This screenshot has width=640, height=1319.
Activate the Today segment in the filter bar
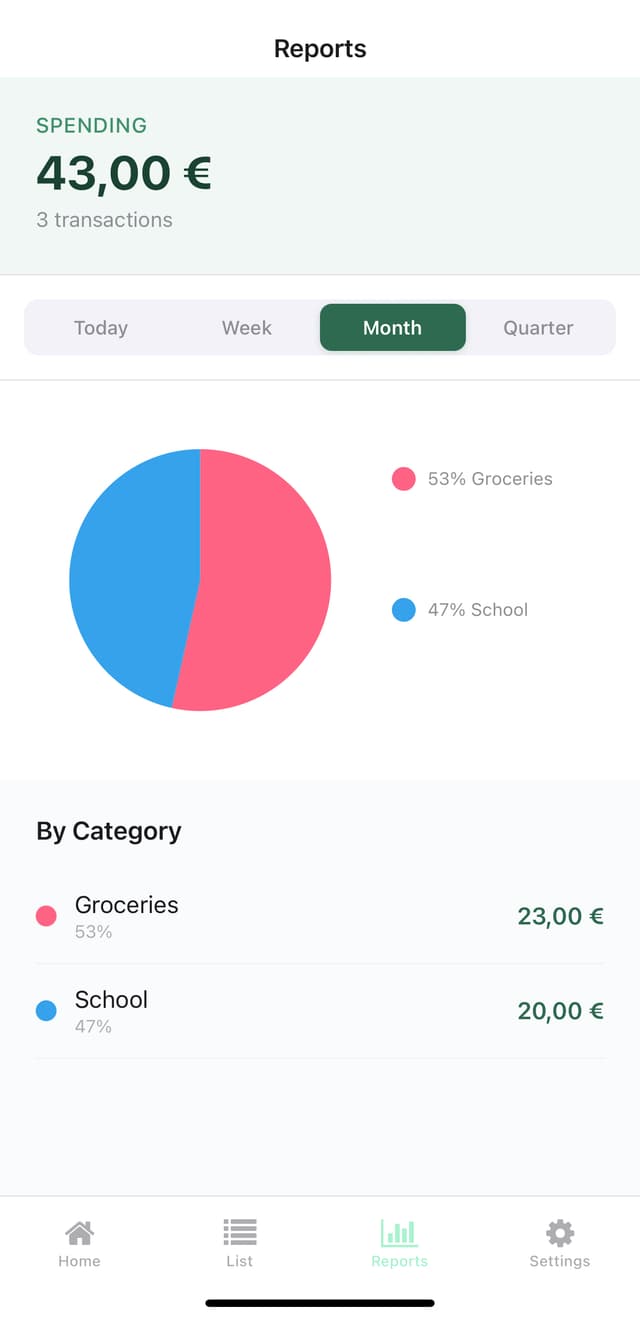[100, 327]
